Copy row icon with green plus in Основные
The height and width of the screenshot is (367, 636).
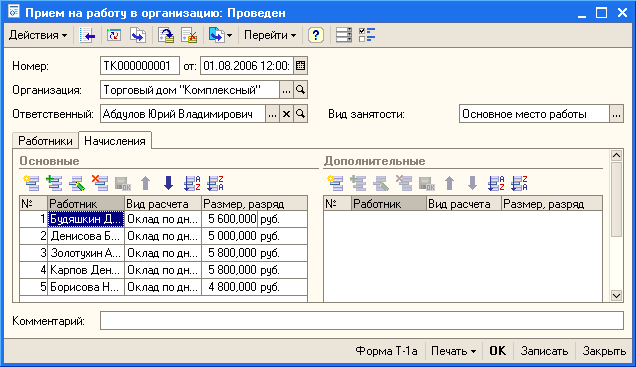(x=54, y=183)
